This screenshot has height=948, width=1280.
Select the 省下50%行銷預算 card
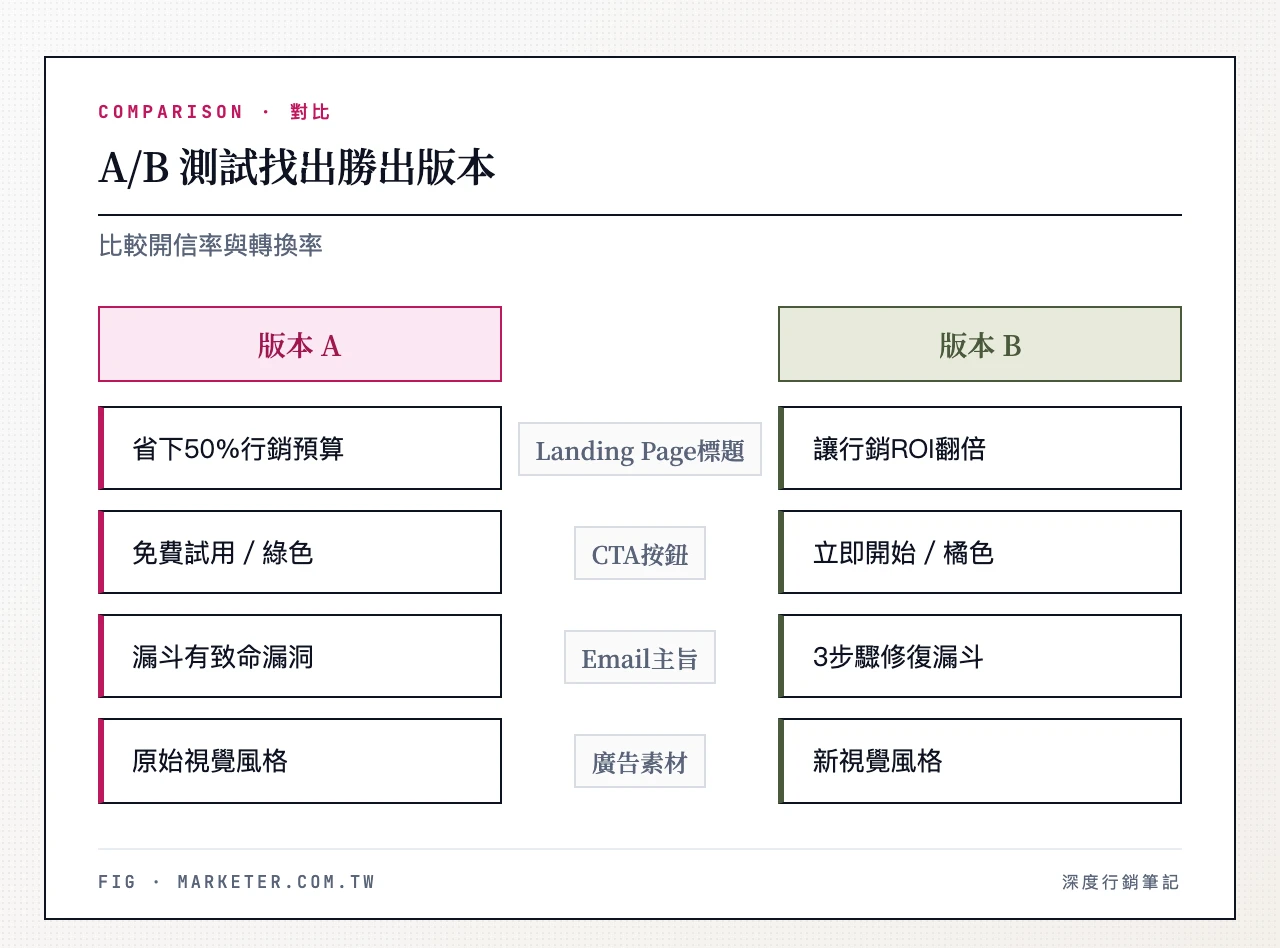pos(300,448)
